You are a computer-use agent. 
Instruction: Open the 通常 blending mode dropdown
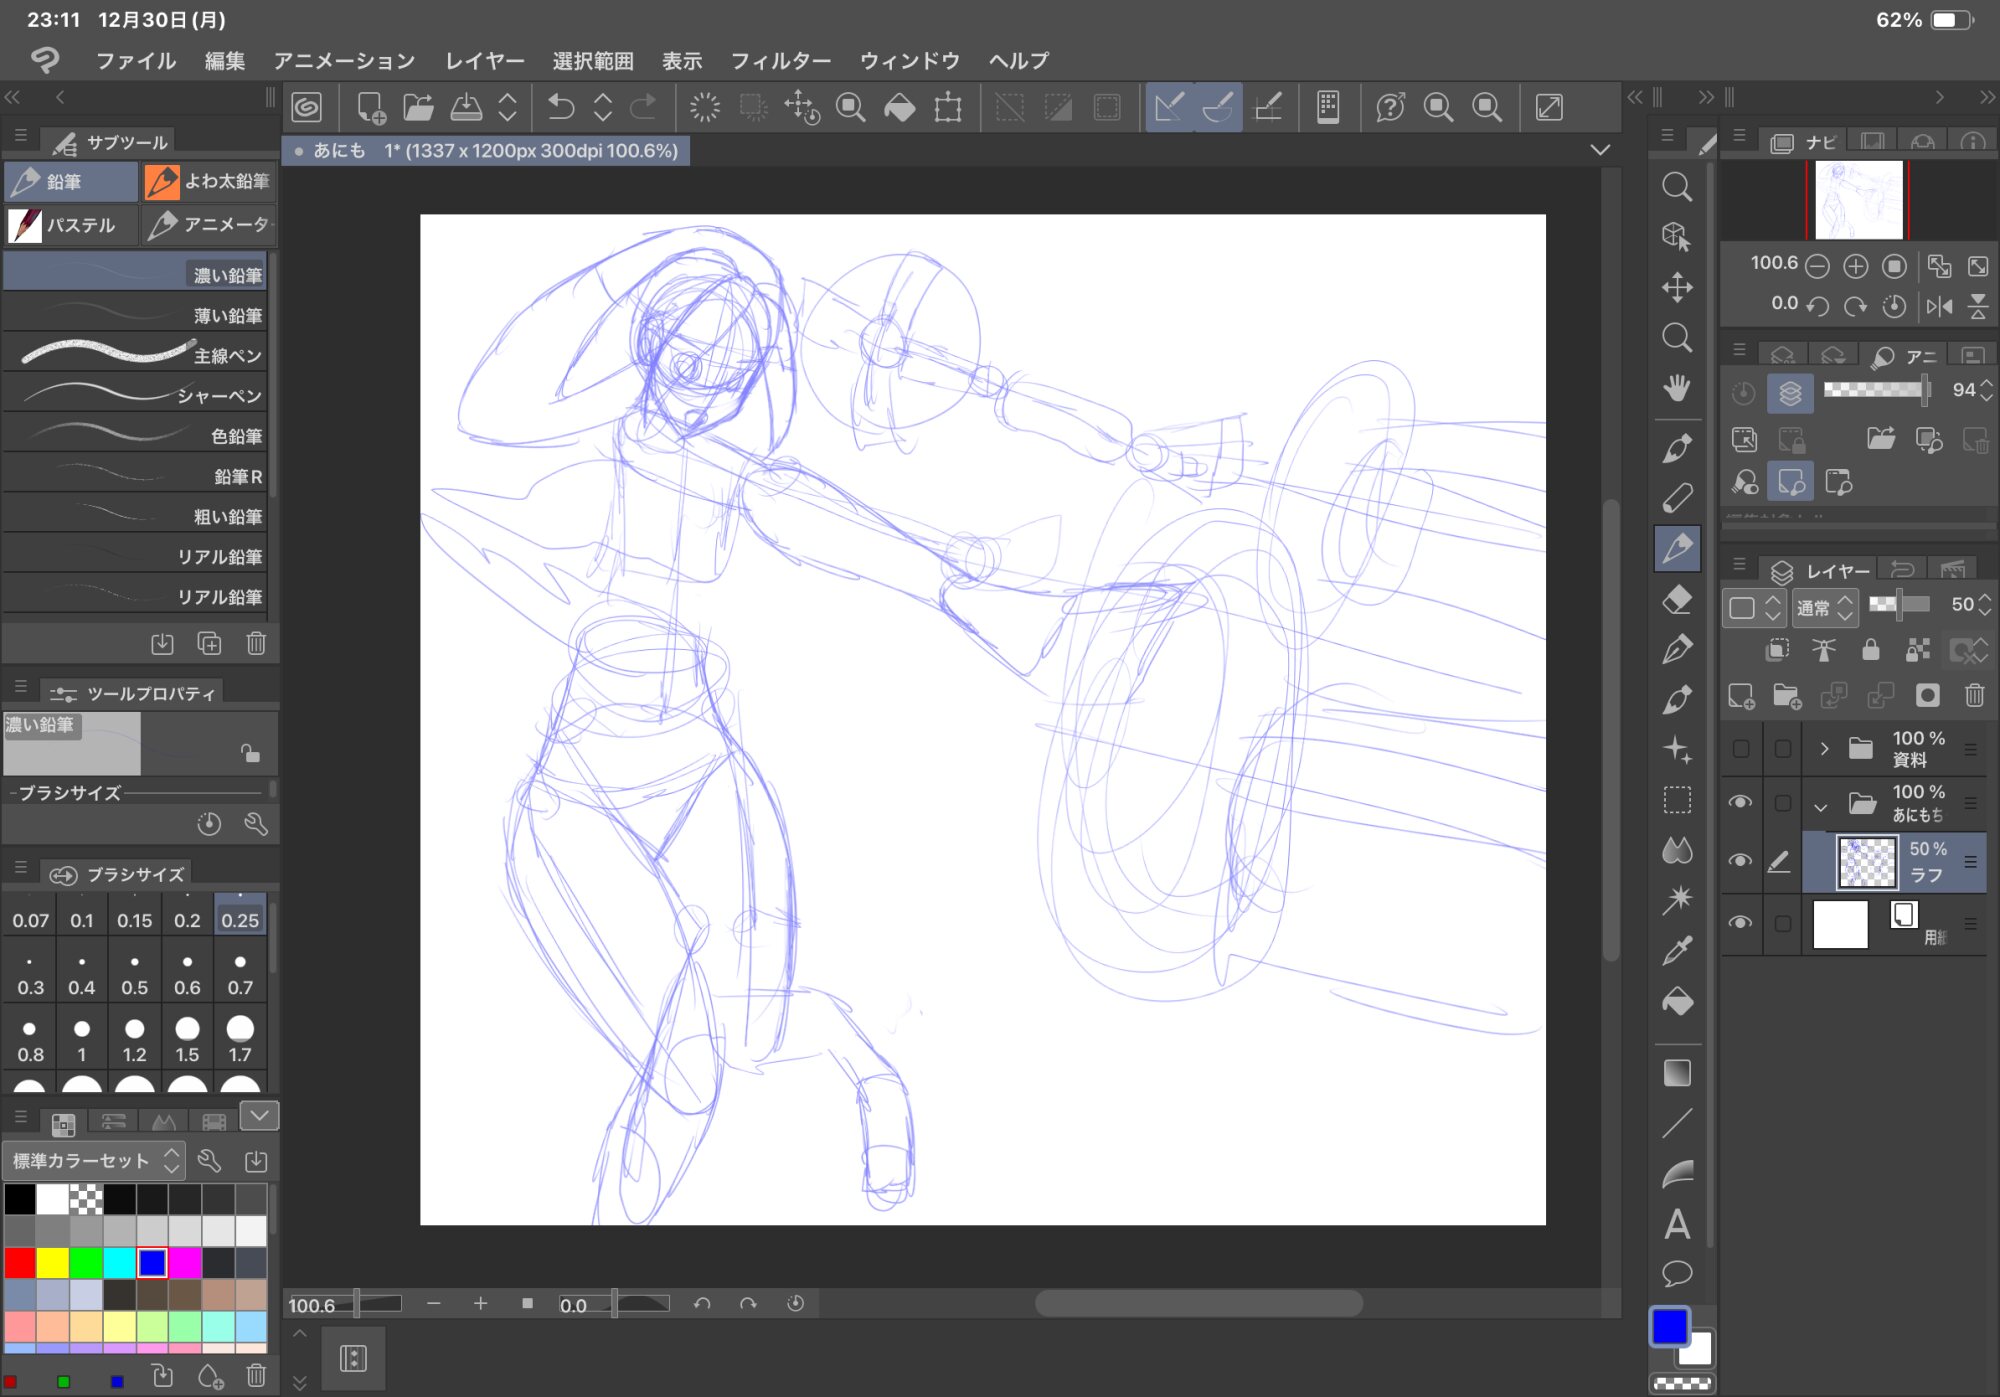(1825, 606)
